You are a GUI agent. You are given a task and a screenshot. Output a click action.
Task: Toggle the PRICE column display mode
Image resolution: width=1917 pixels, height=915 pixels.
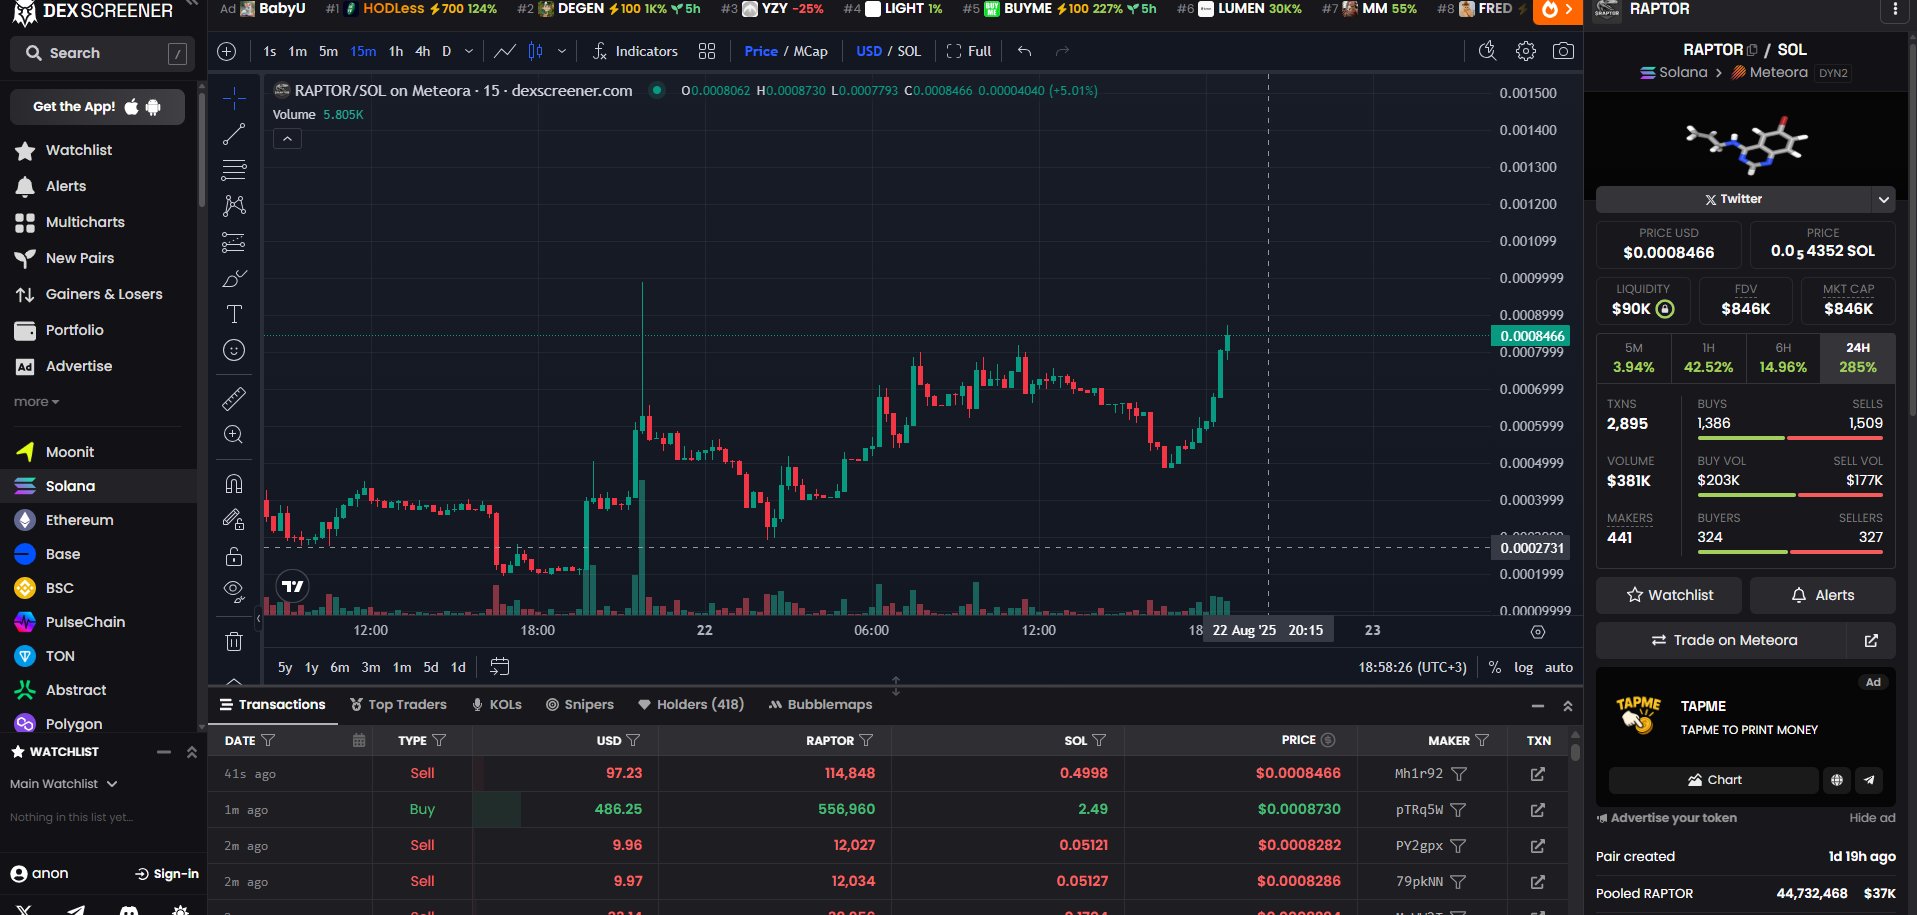coord(1328,741)
